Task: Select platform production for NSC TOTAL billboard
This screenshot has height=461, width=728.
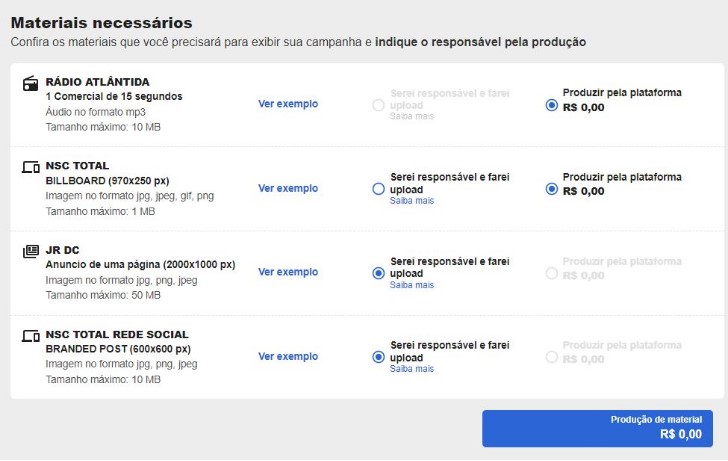Action: (x=552, y=189)
